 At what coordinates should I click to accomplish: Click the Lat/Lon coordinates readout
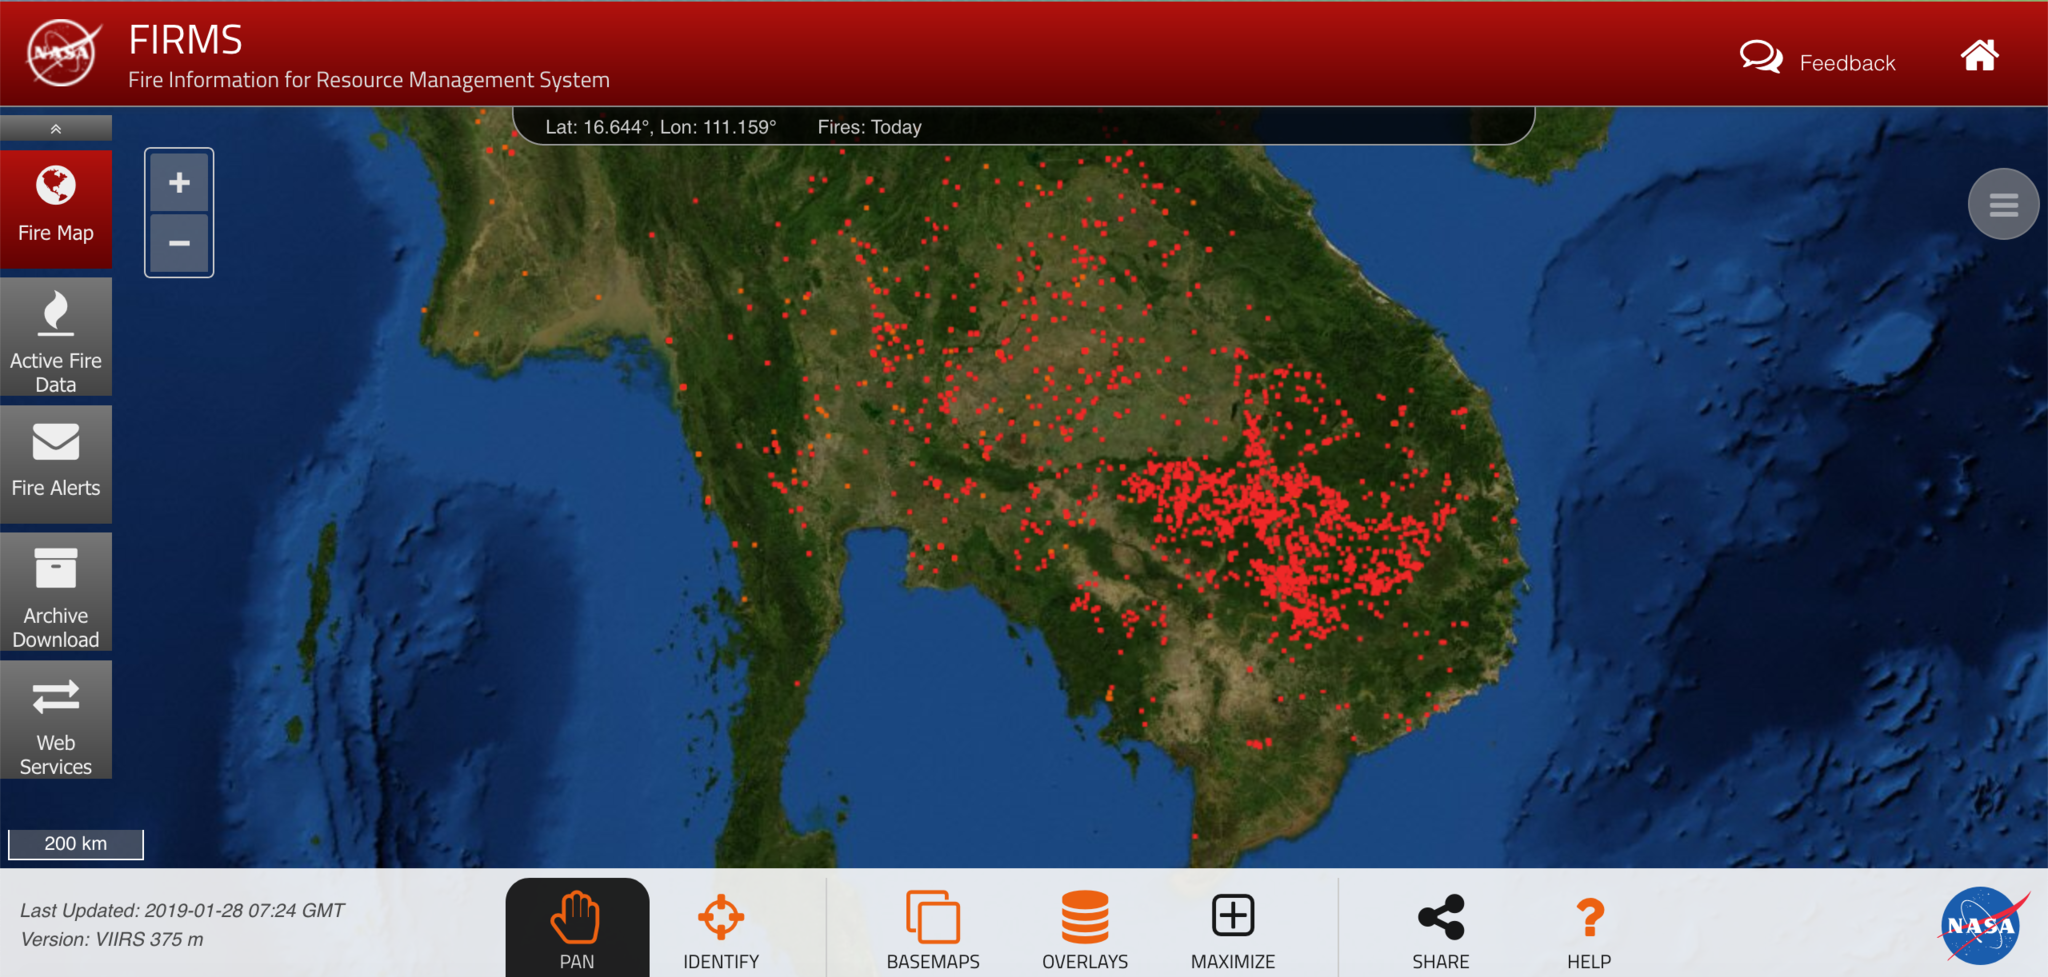(660, 127)
